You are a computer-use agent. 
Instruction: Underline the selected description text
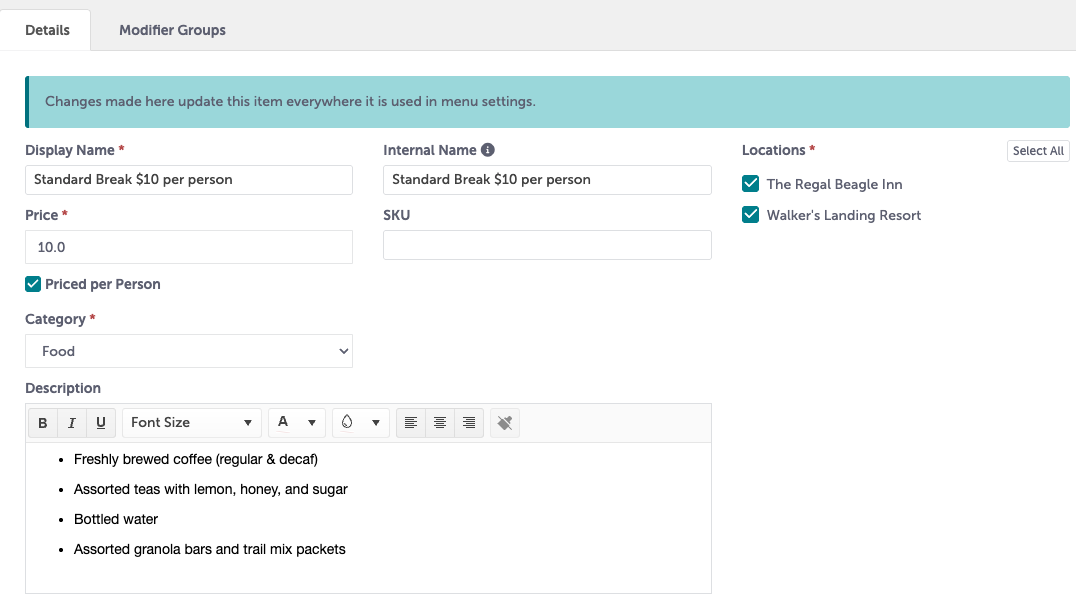pos(101,423)
